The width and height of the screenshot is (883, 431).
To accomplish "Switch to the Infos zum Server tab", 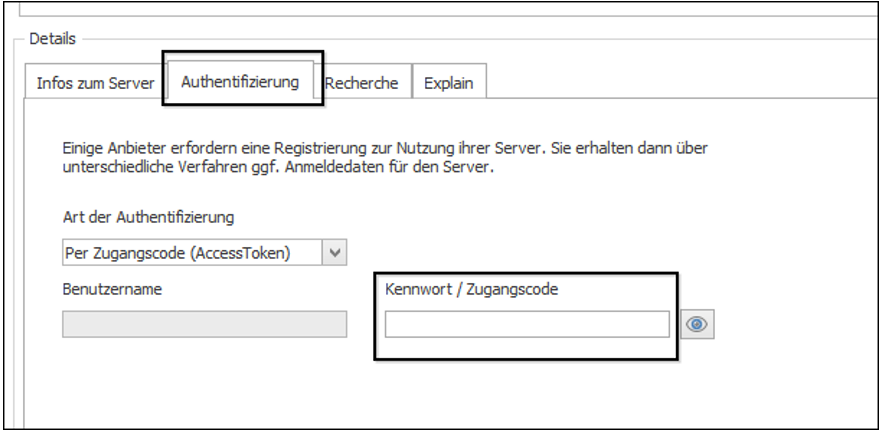I will pos(95,83).
